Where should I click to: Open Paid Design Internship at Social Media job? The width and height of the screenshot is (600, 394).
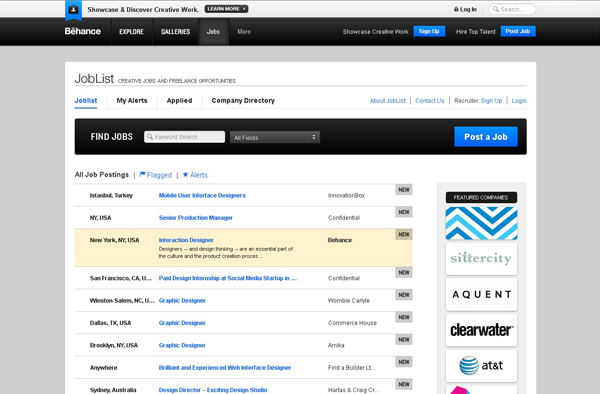click(228, 278)
